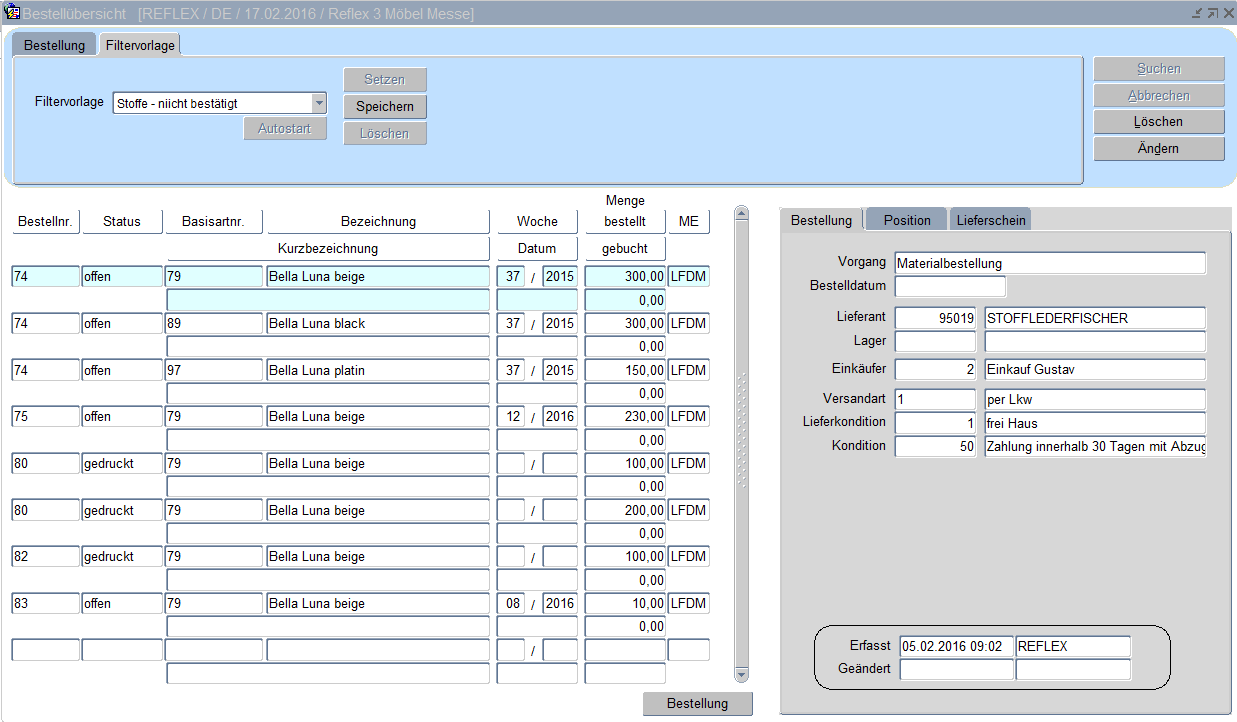Click the scroll down arrow of the order list
The height and width of the screenshot is (722, 1237).
pos(741,675)
